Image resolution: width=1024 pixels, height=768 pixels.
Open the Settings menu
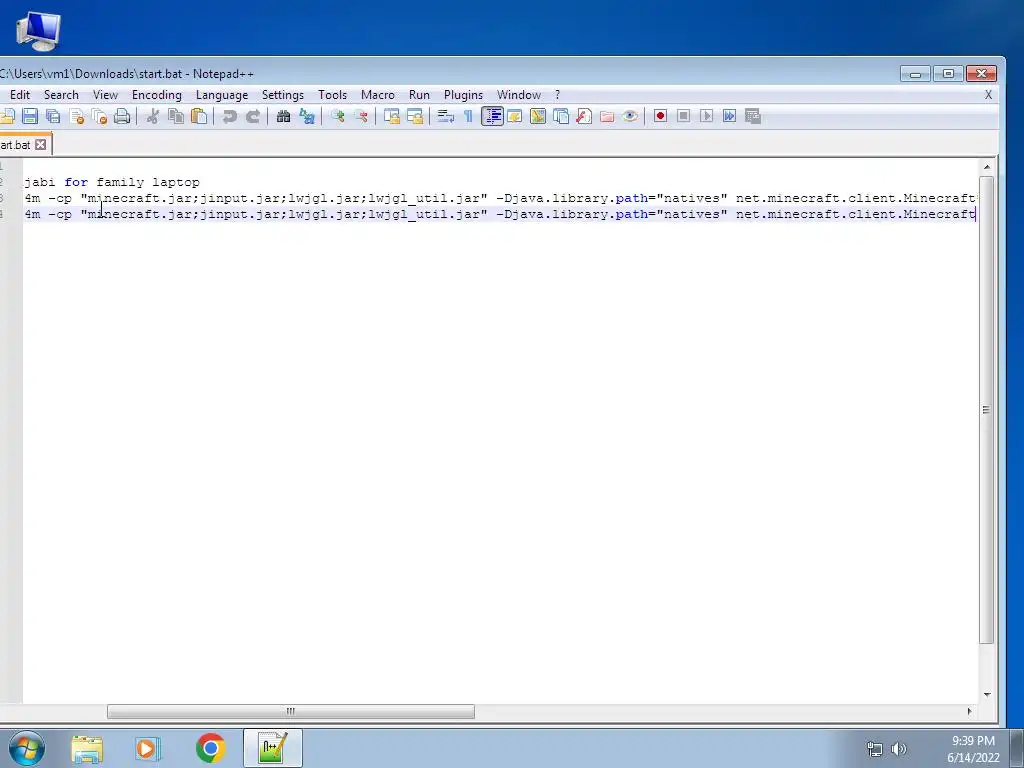pos(283,95)
